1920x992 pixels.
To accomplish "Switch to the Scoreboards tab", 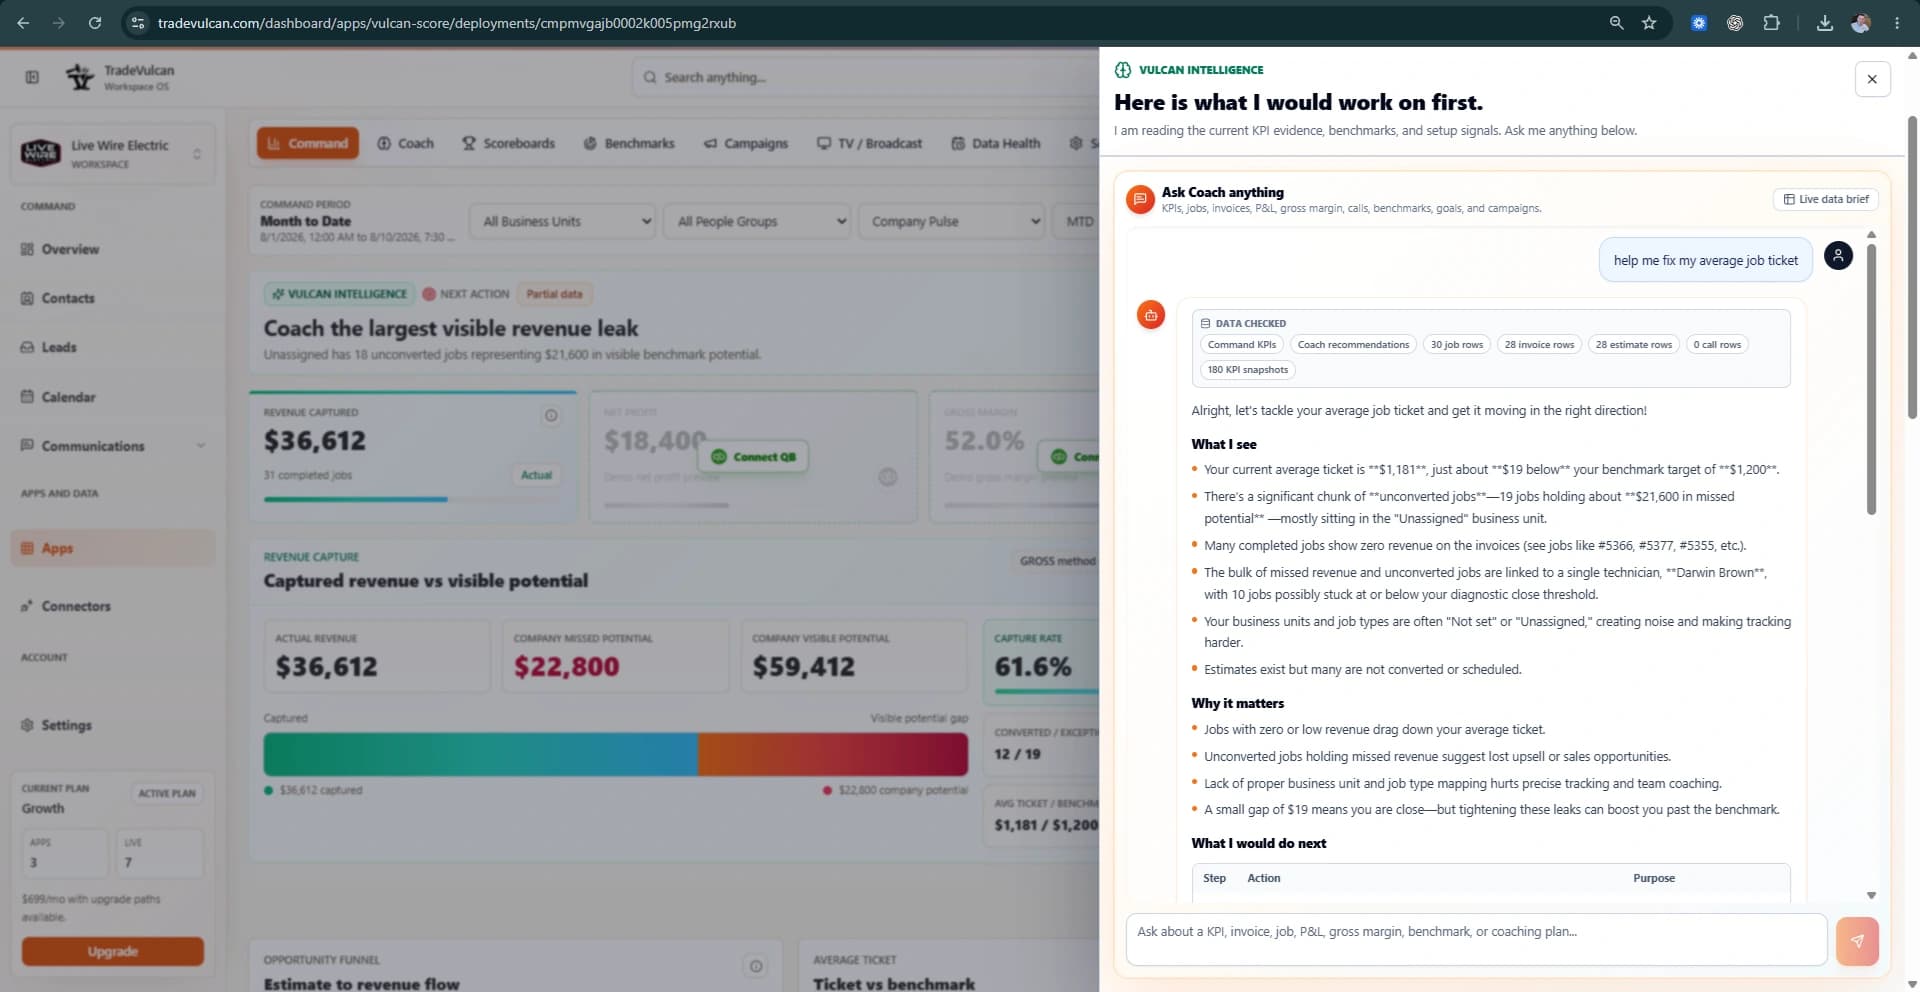I will pos(508,143).
